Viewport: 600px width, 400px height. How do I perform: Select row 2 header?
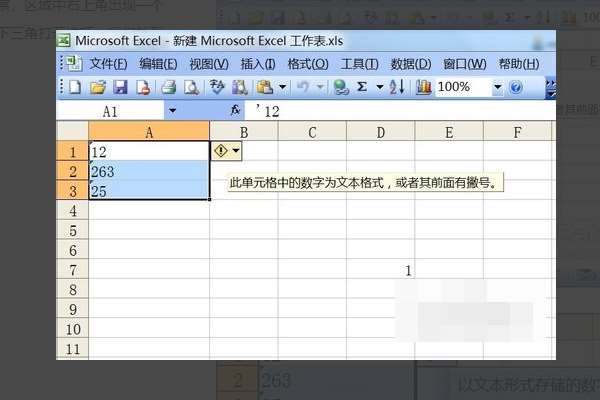point(72,171)
